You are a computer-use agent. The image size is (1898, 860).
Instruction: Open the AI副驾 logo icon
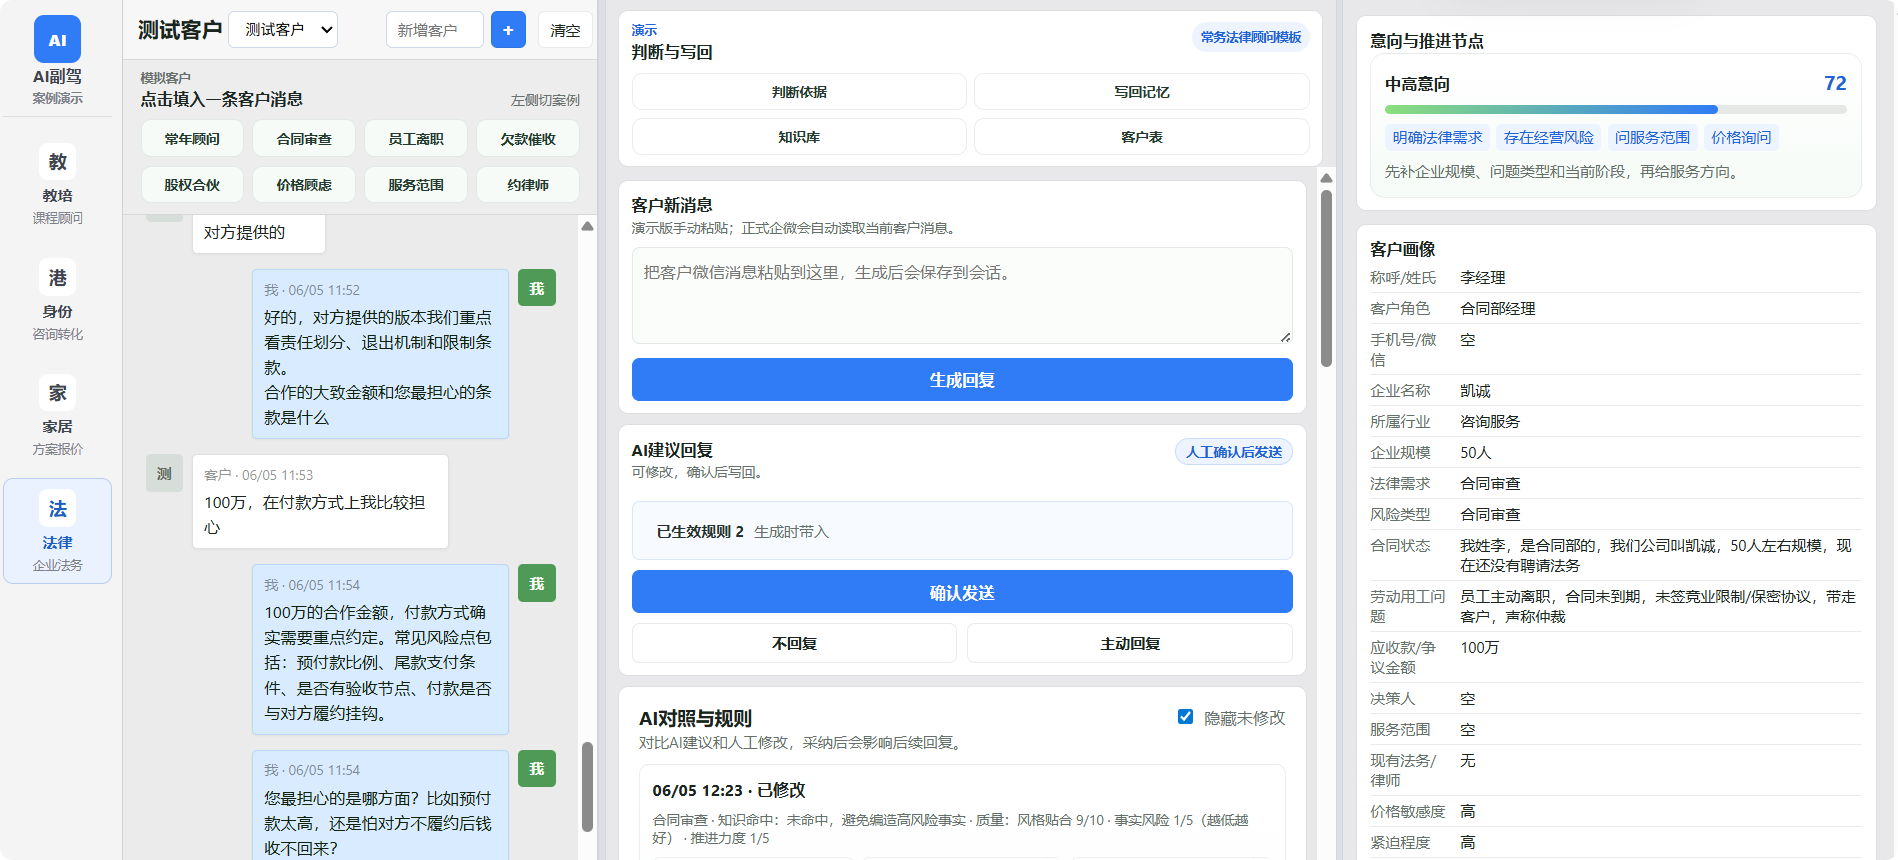[57, 40]
